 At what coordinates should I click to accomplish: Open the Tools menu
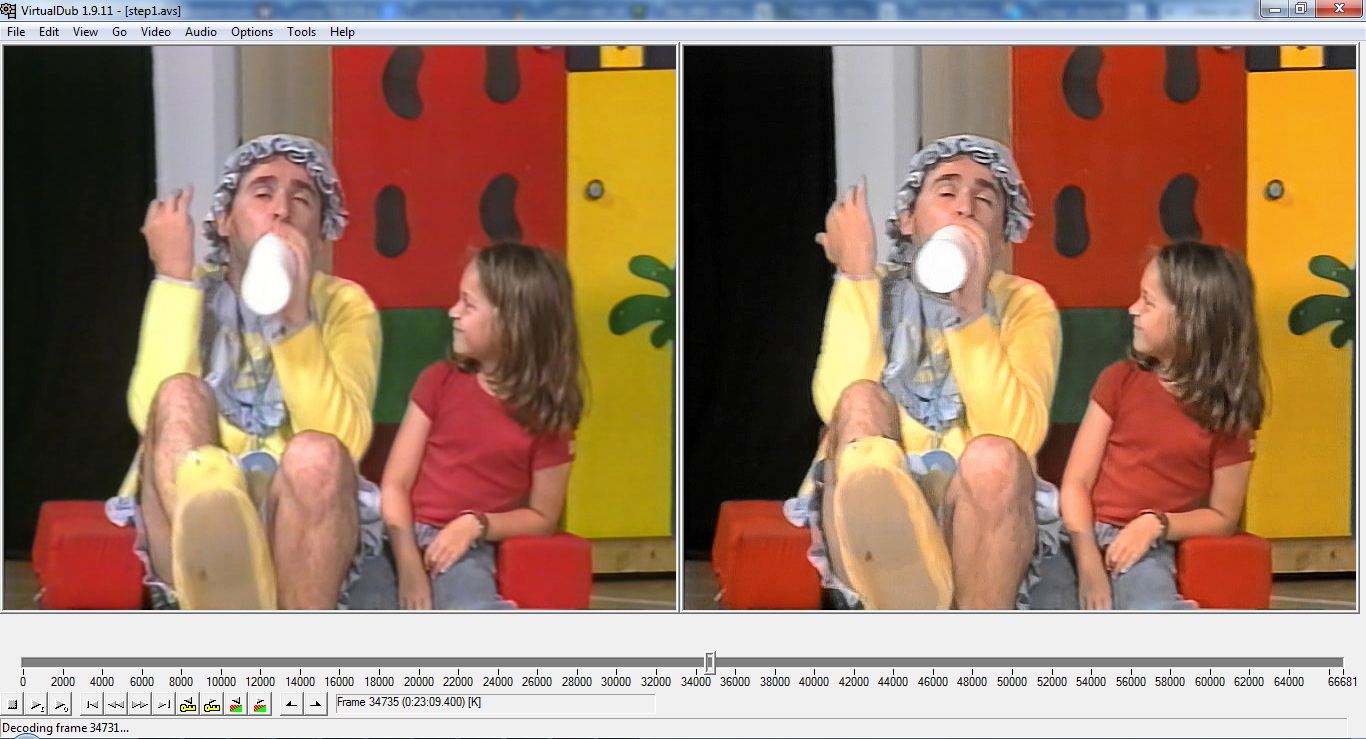[x=301, y=32]
